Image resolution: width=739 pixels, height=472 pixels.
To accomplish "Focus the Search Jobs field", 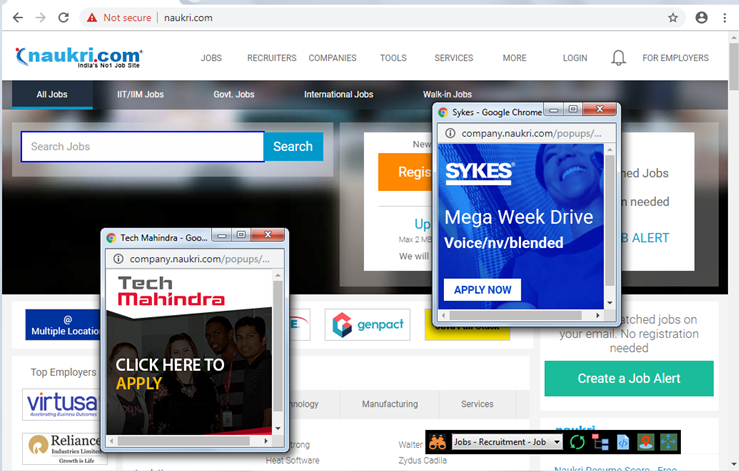I will point(142,147).
